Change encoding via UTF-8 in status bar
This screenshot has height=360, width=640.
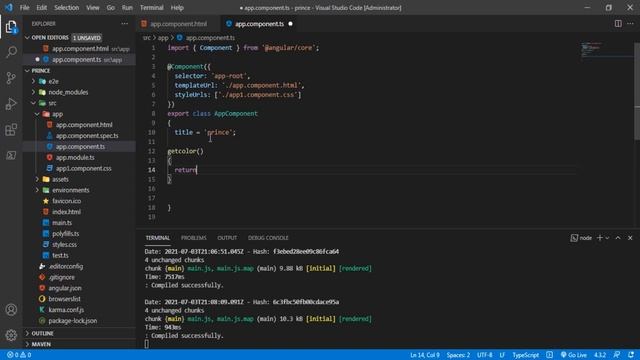point(484,355)
